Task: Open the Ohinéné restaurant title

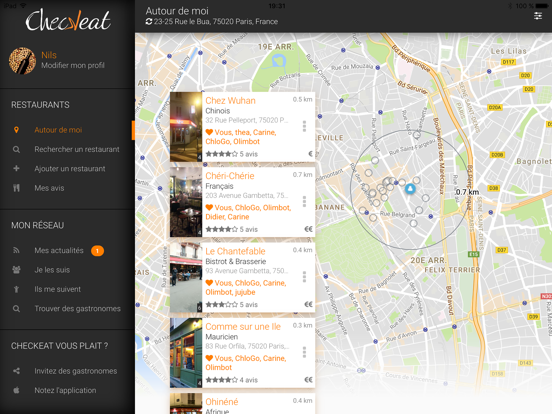Action: click(x=222, y=402)
